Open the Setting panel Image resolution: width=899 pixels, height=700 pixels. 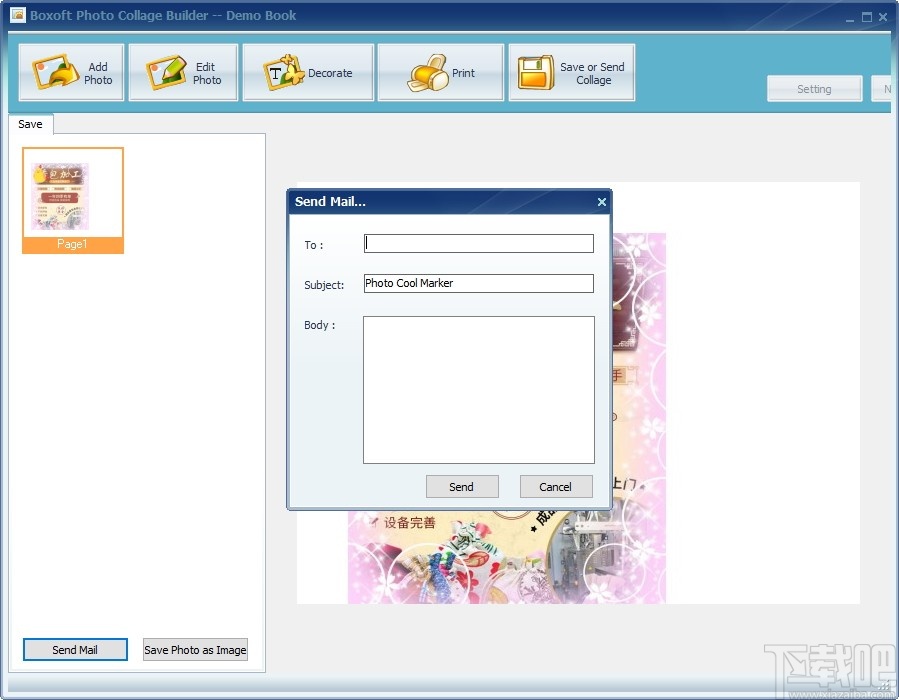pyautogui.click(x=814, y=89)
